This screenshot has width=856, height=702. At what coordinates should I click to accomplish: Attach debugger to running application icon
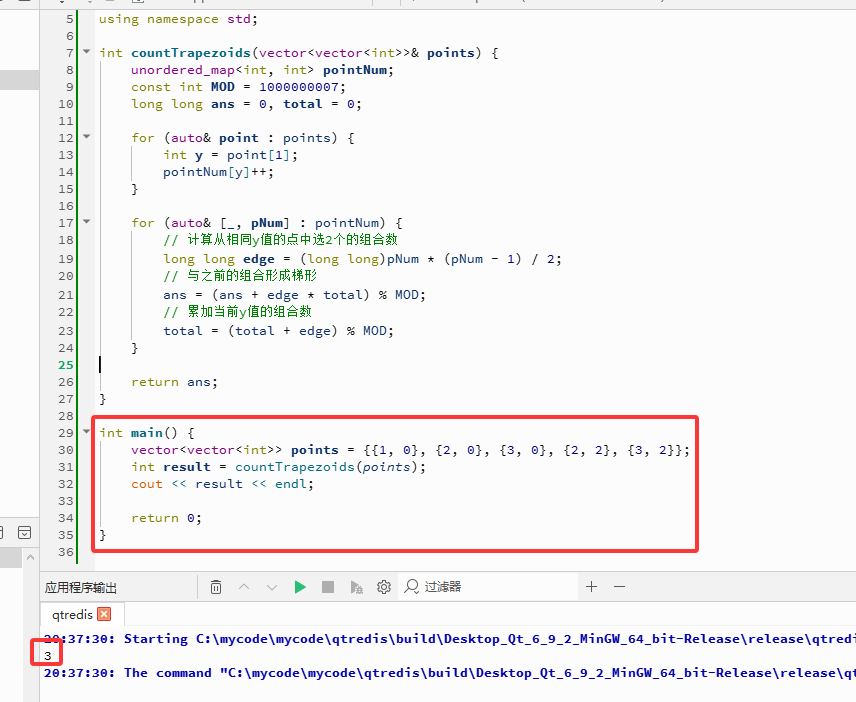point(356,587)
